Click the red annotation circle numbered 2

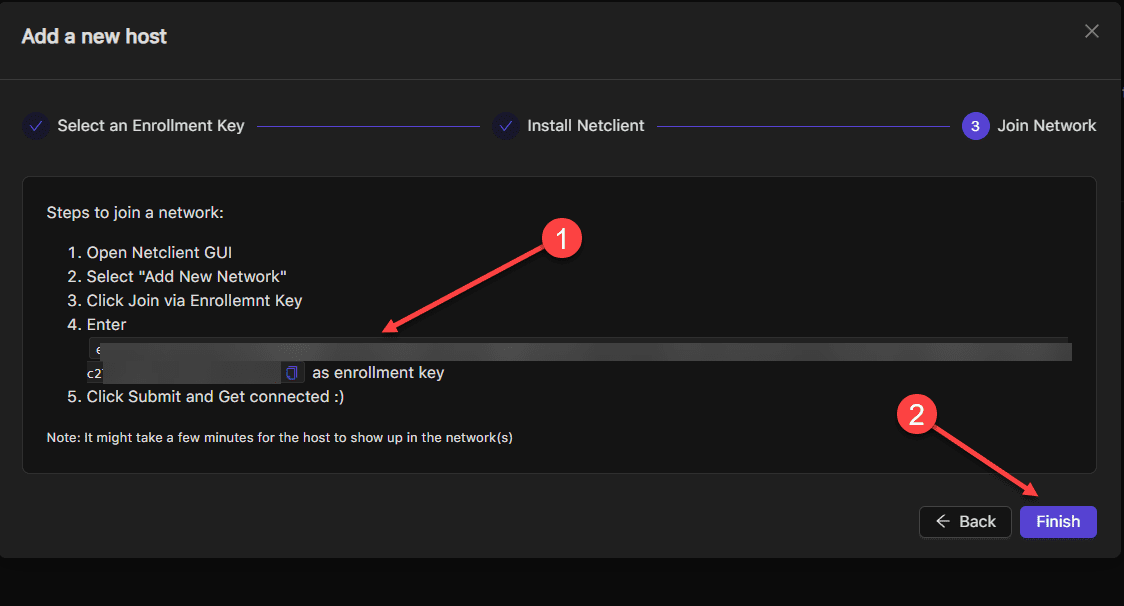(917, 414)
